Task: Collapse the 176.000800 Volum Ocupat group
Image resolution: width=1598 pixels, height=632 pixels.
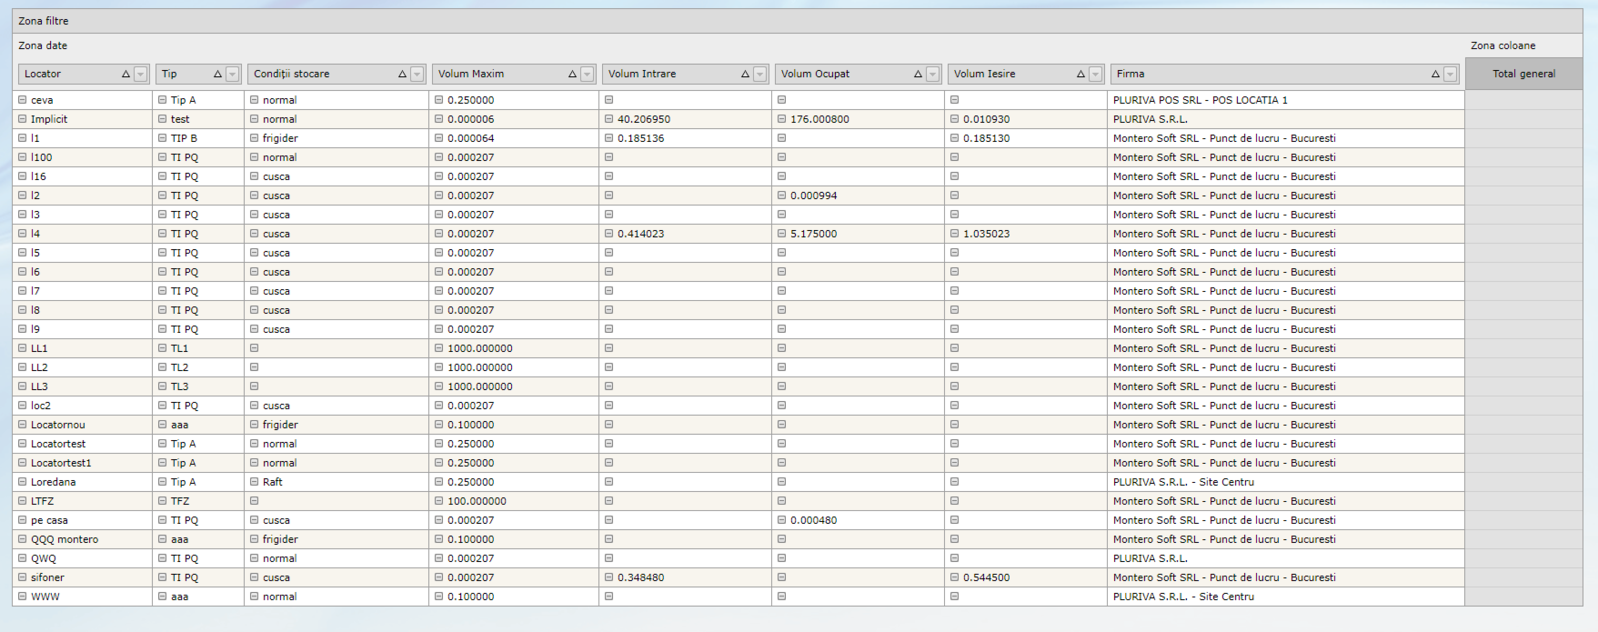Action: 782,119
